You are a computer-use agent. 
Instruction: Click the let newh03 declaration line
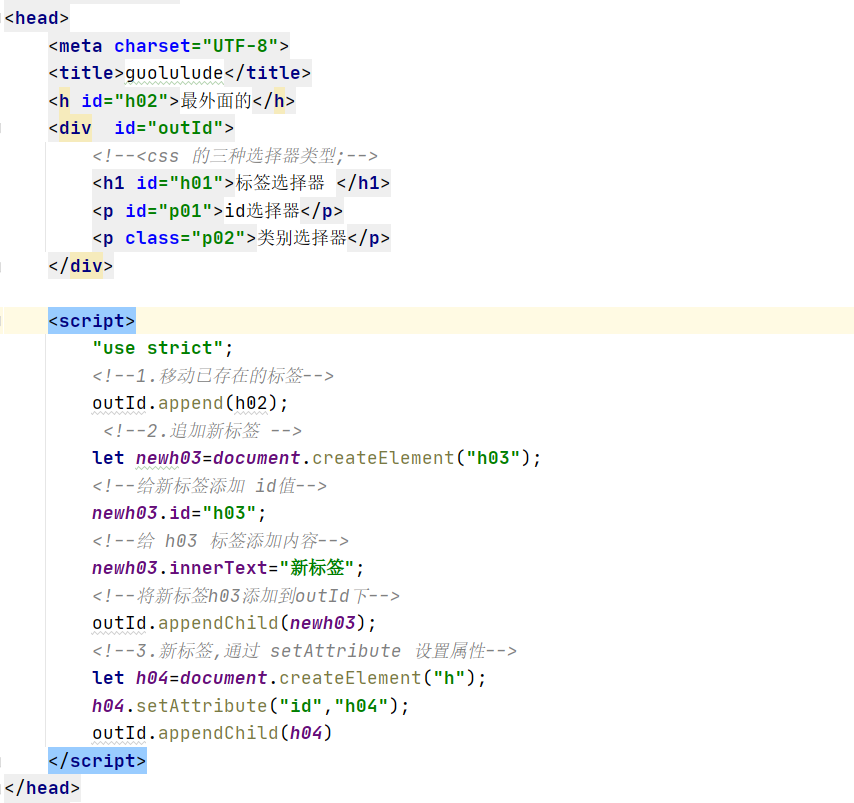[x=316, y=458]
